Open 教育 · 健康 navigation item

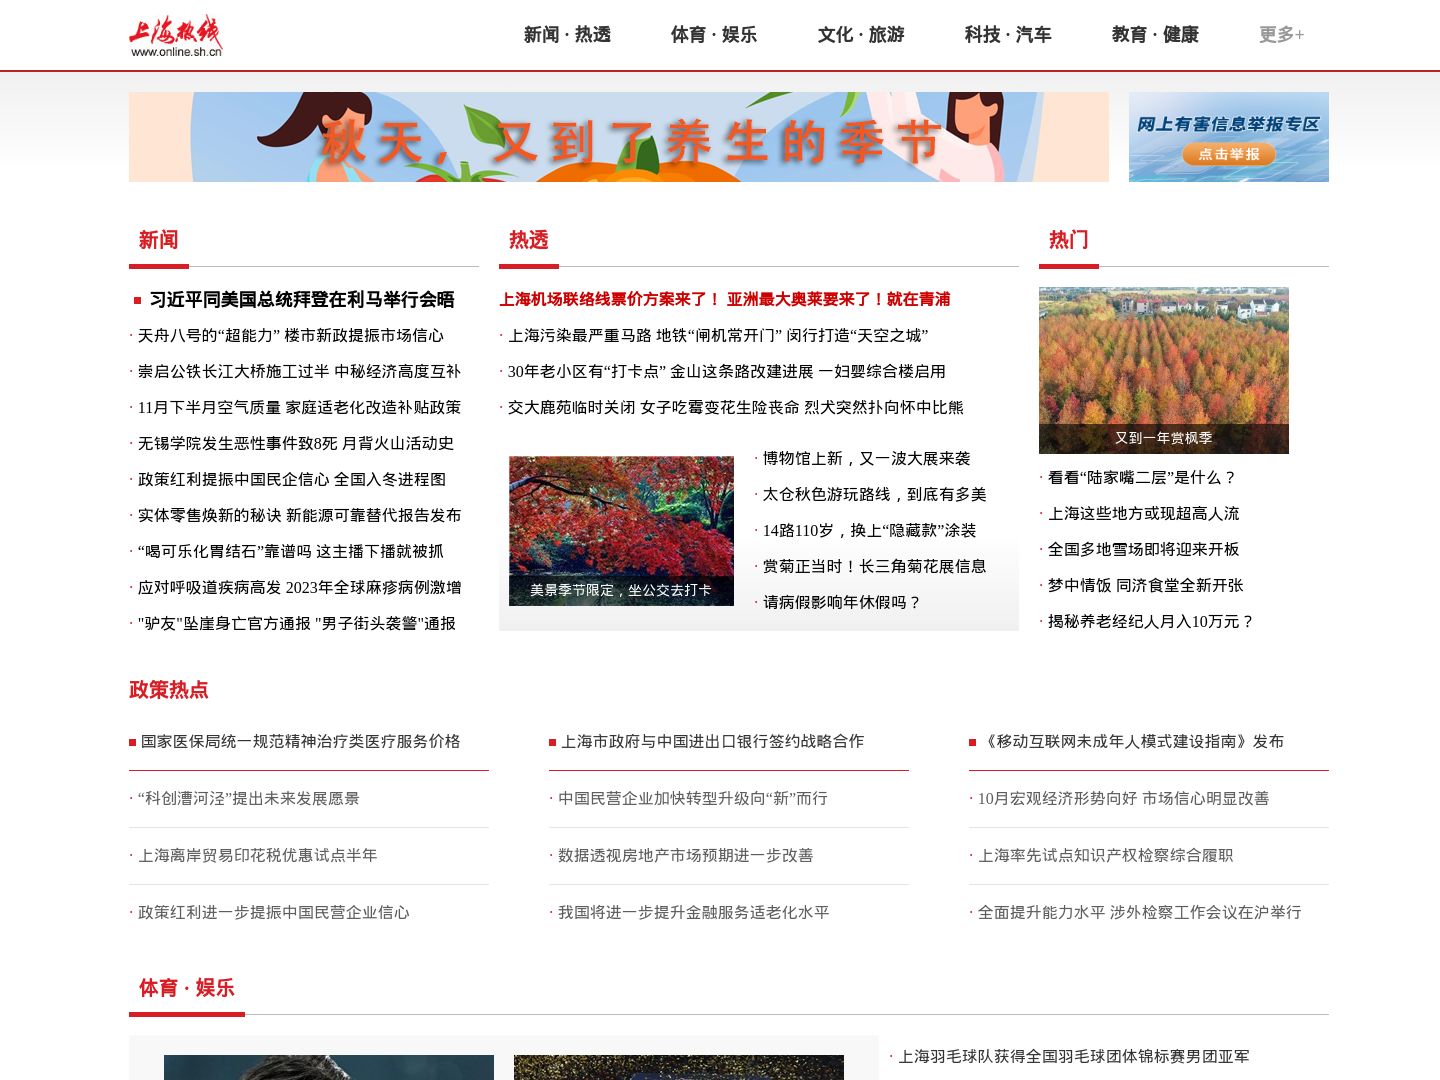[x=1154, y=35]
